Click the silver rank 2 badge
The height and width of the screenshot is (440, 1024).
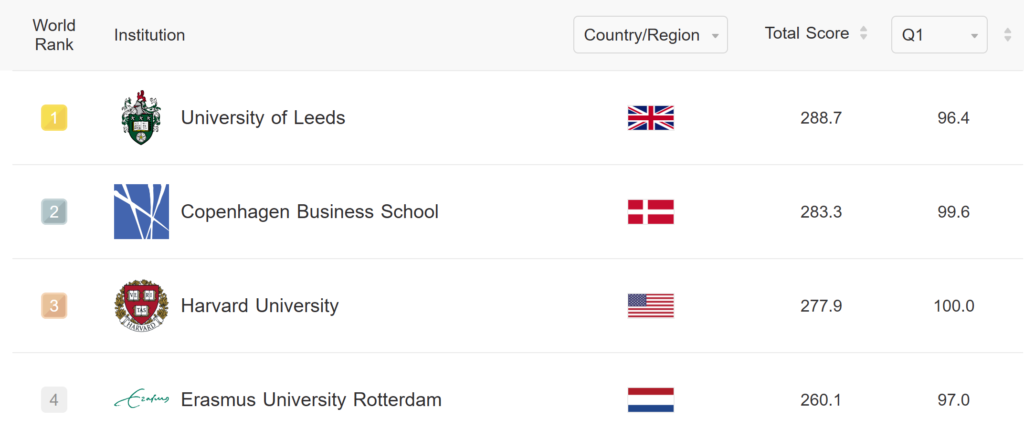(54, 212)
